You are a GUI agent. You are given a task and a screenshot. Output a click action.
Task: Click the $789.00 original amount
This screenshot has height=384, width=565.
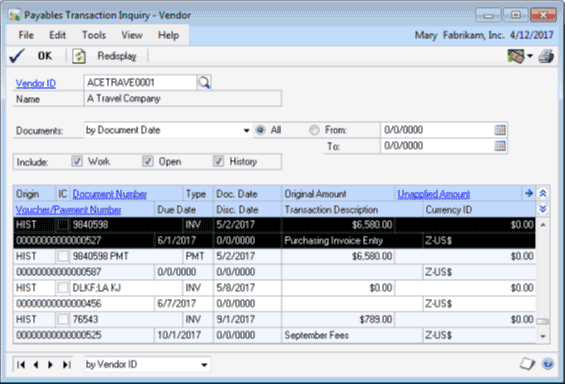(x=375, y=319)
